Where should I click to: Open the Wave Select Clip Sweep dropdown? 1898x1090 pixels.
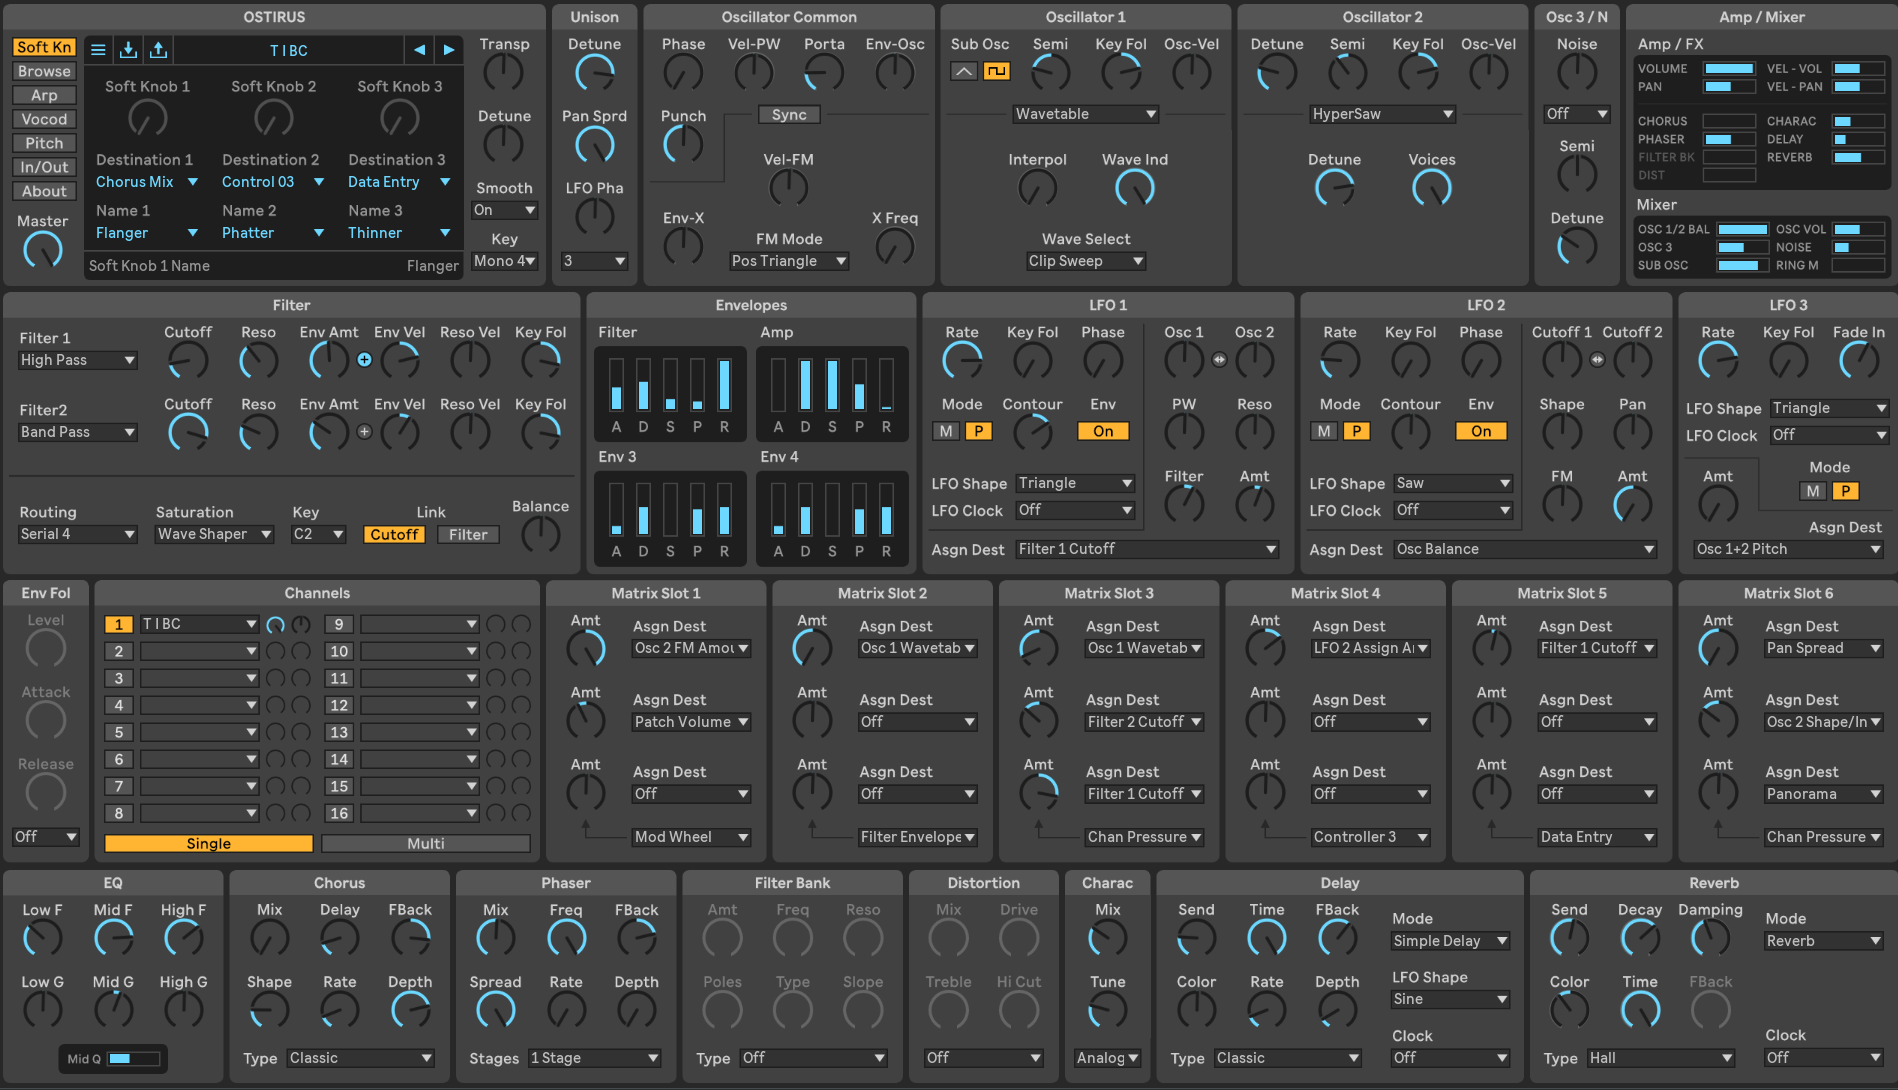click(1086, 261)
